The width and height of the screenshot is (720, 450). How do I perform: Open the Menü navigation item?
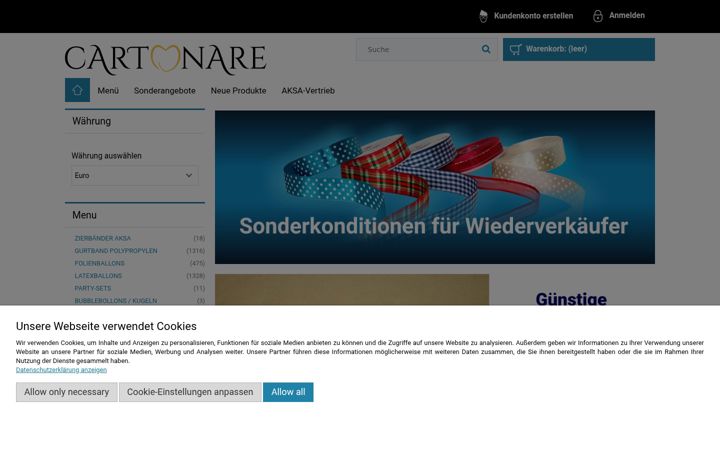point(108,90)
